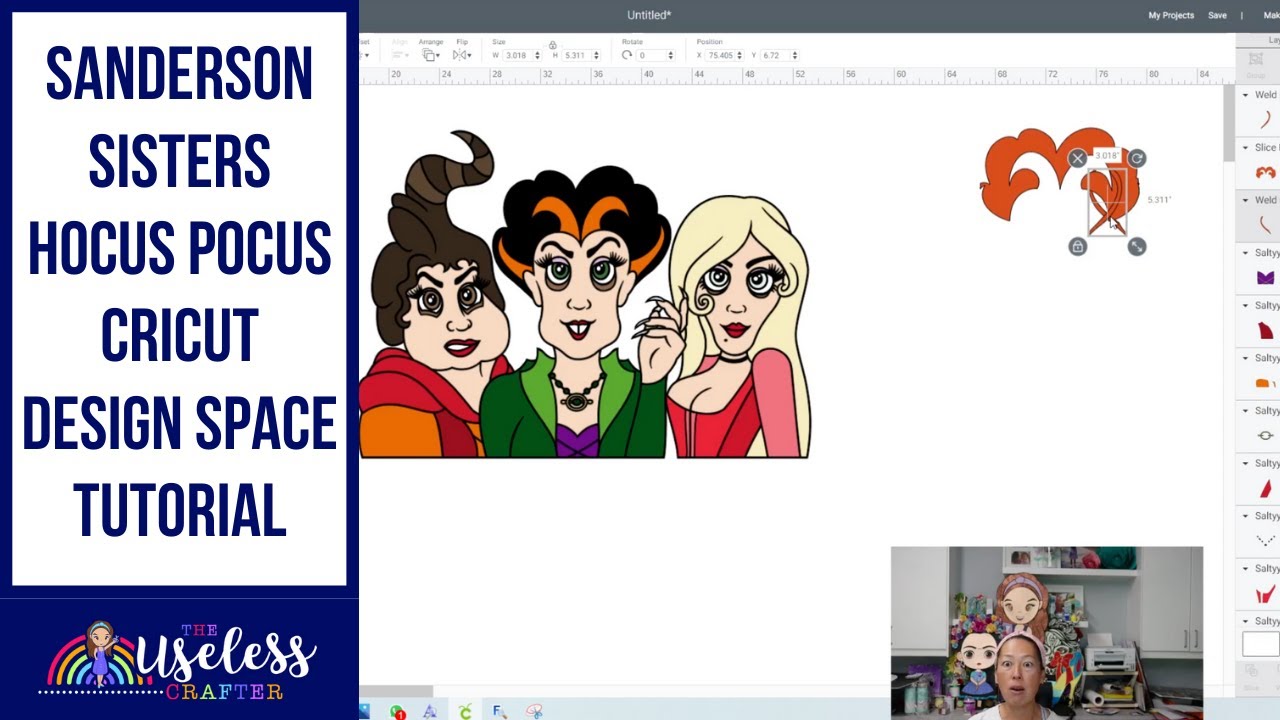The height and width of the screenshot is (720, 1280).
Task: Open the F app icon in taskbar
Action: pyautogui.click(x=499, y=712)
